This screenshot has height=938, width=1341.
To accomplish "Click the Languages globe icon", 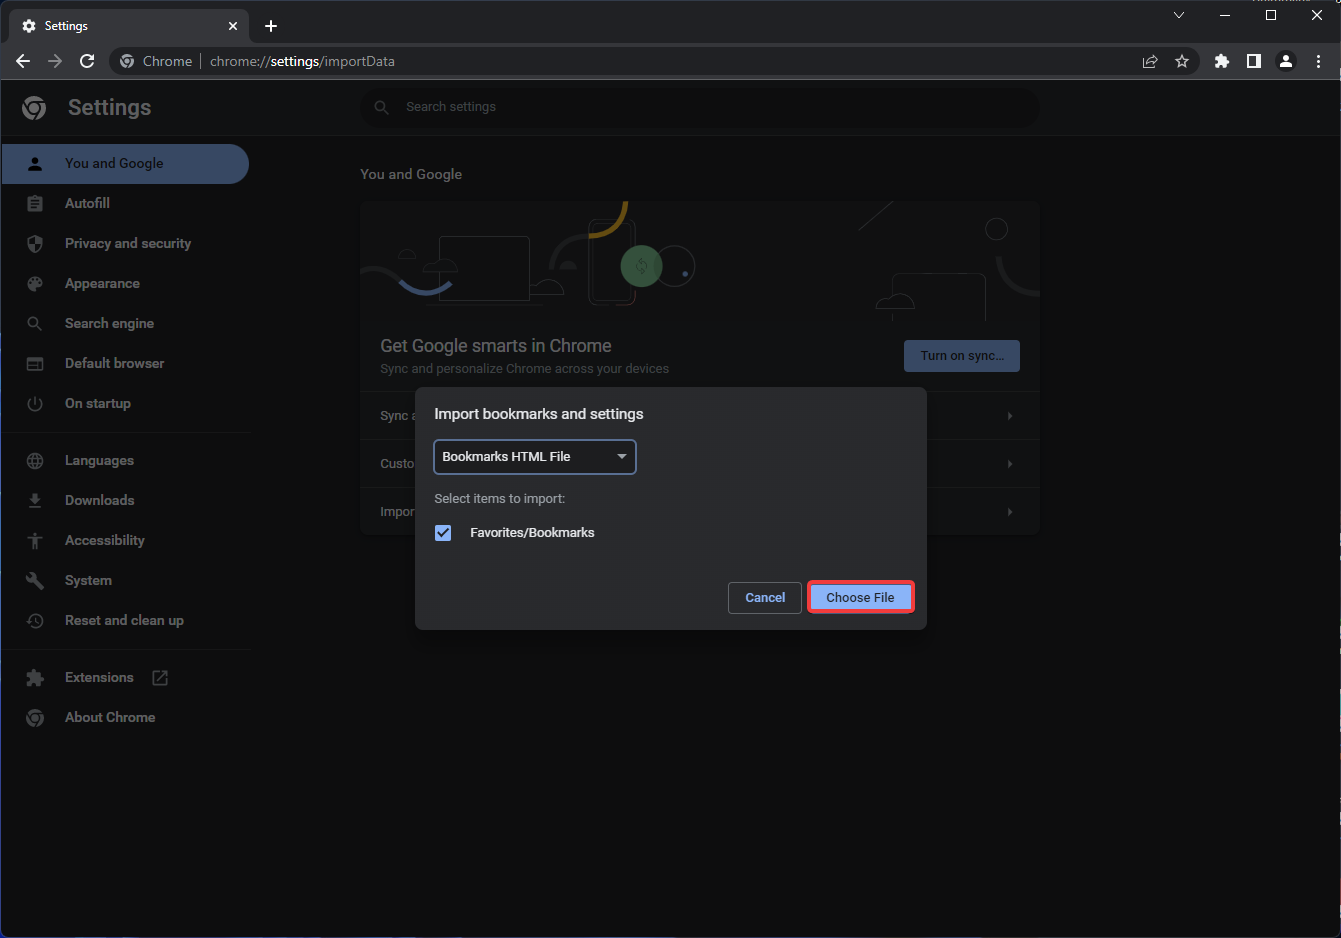I will [x=35, y=460].
